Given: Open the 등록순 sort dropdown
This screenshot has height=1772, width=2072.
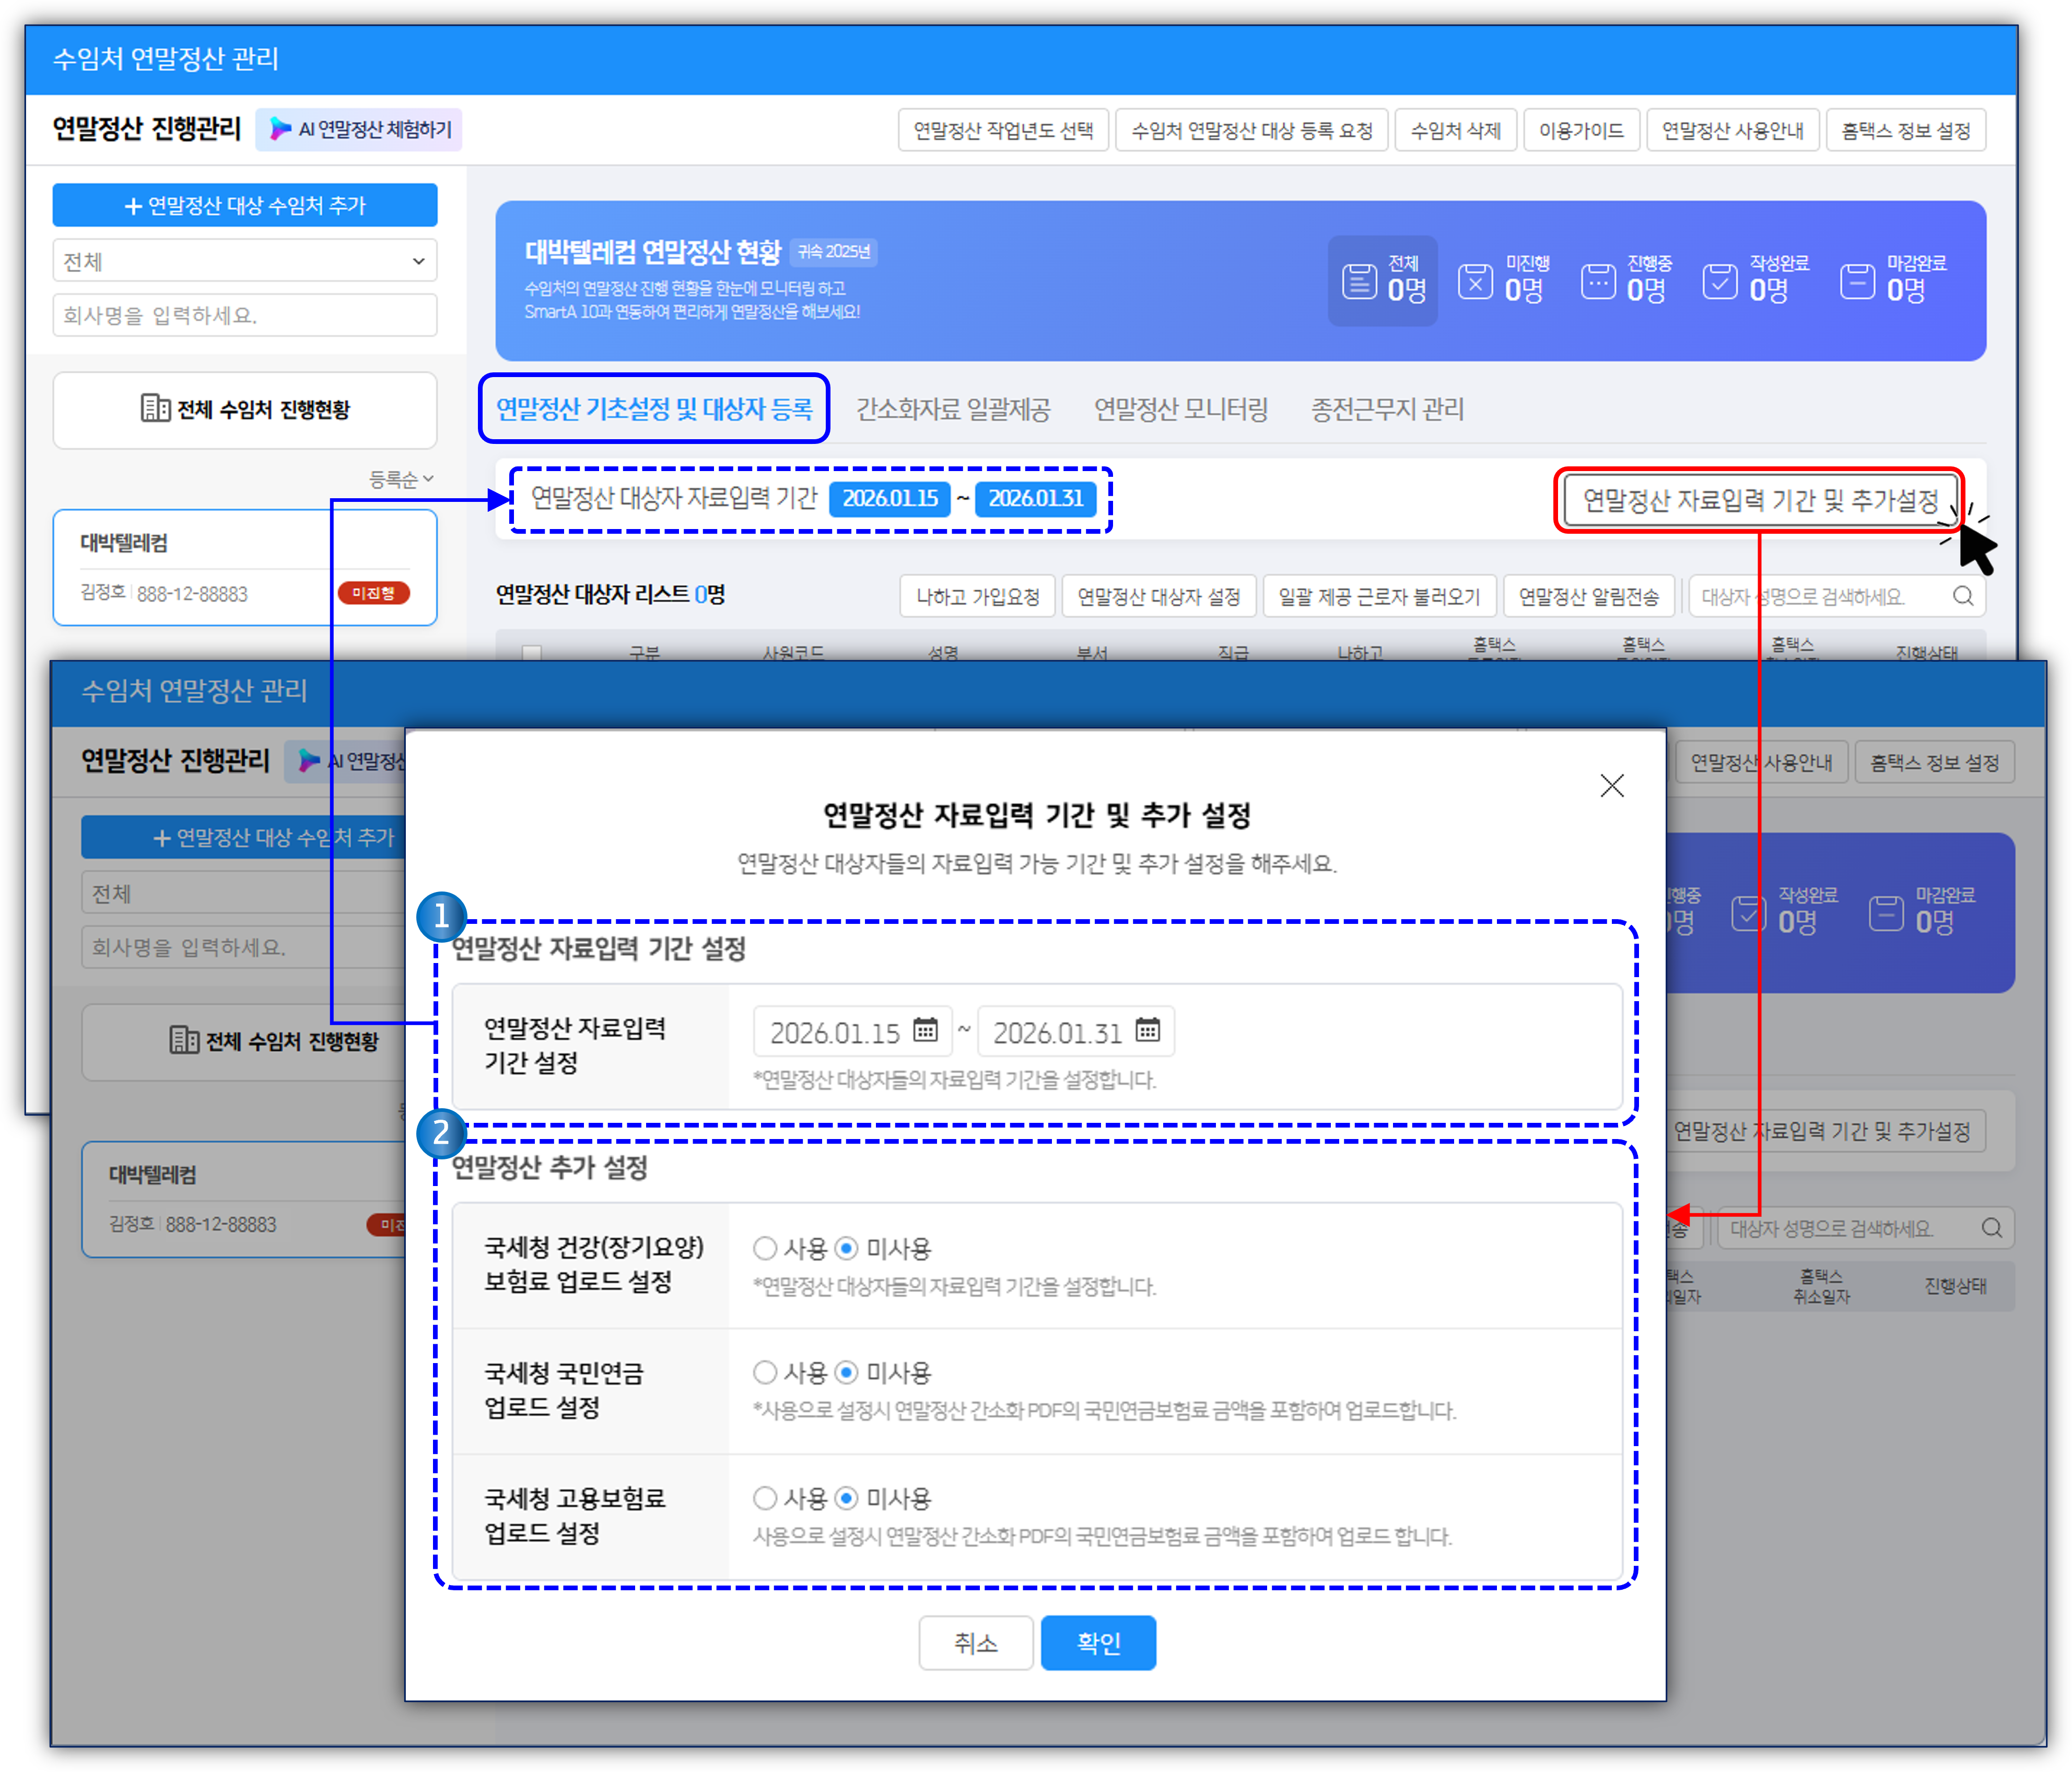Looking at the screenshot, I should tap(401, 480).
